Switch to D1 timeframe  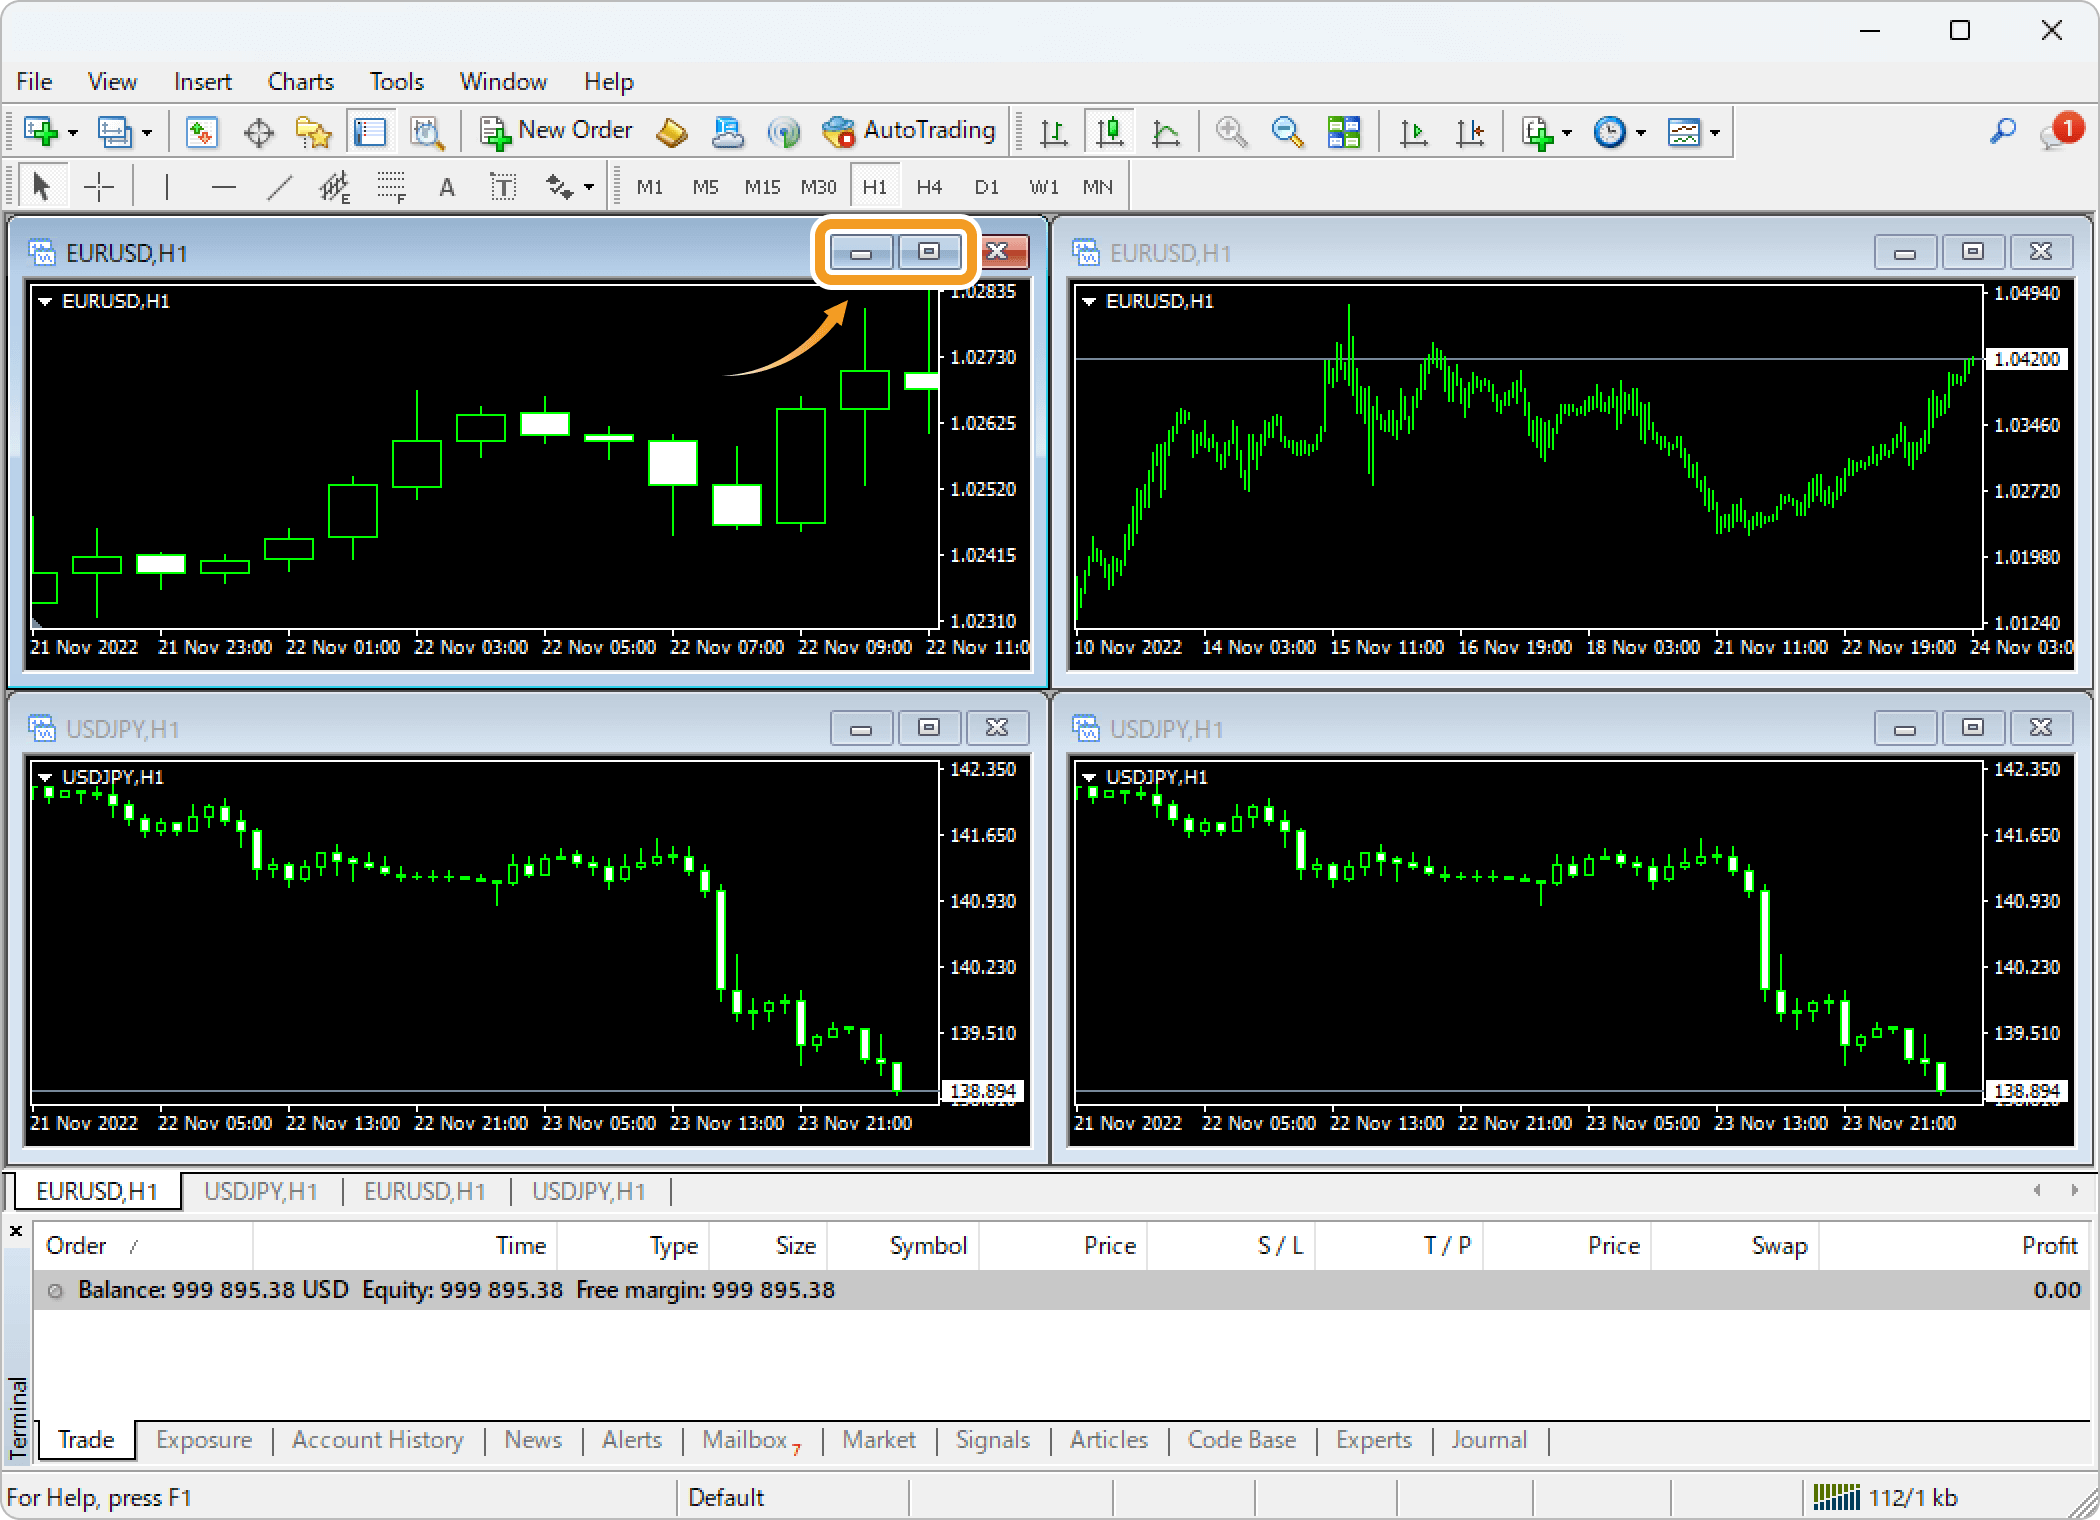click(x=986, y=187)
